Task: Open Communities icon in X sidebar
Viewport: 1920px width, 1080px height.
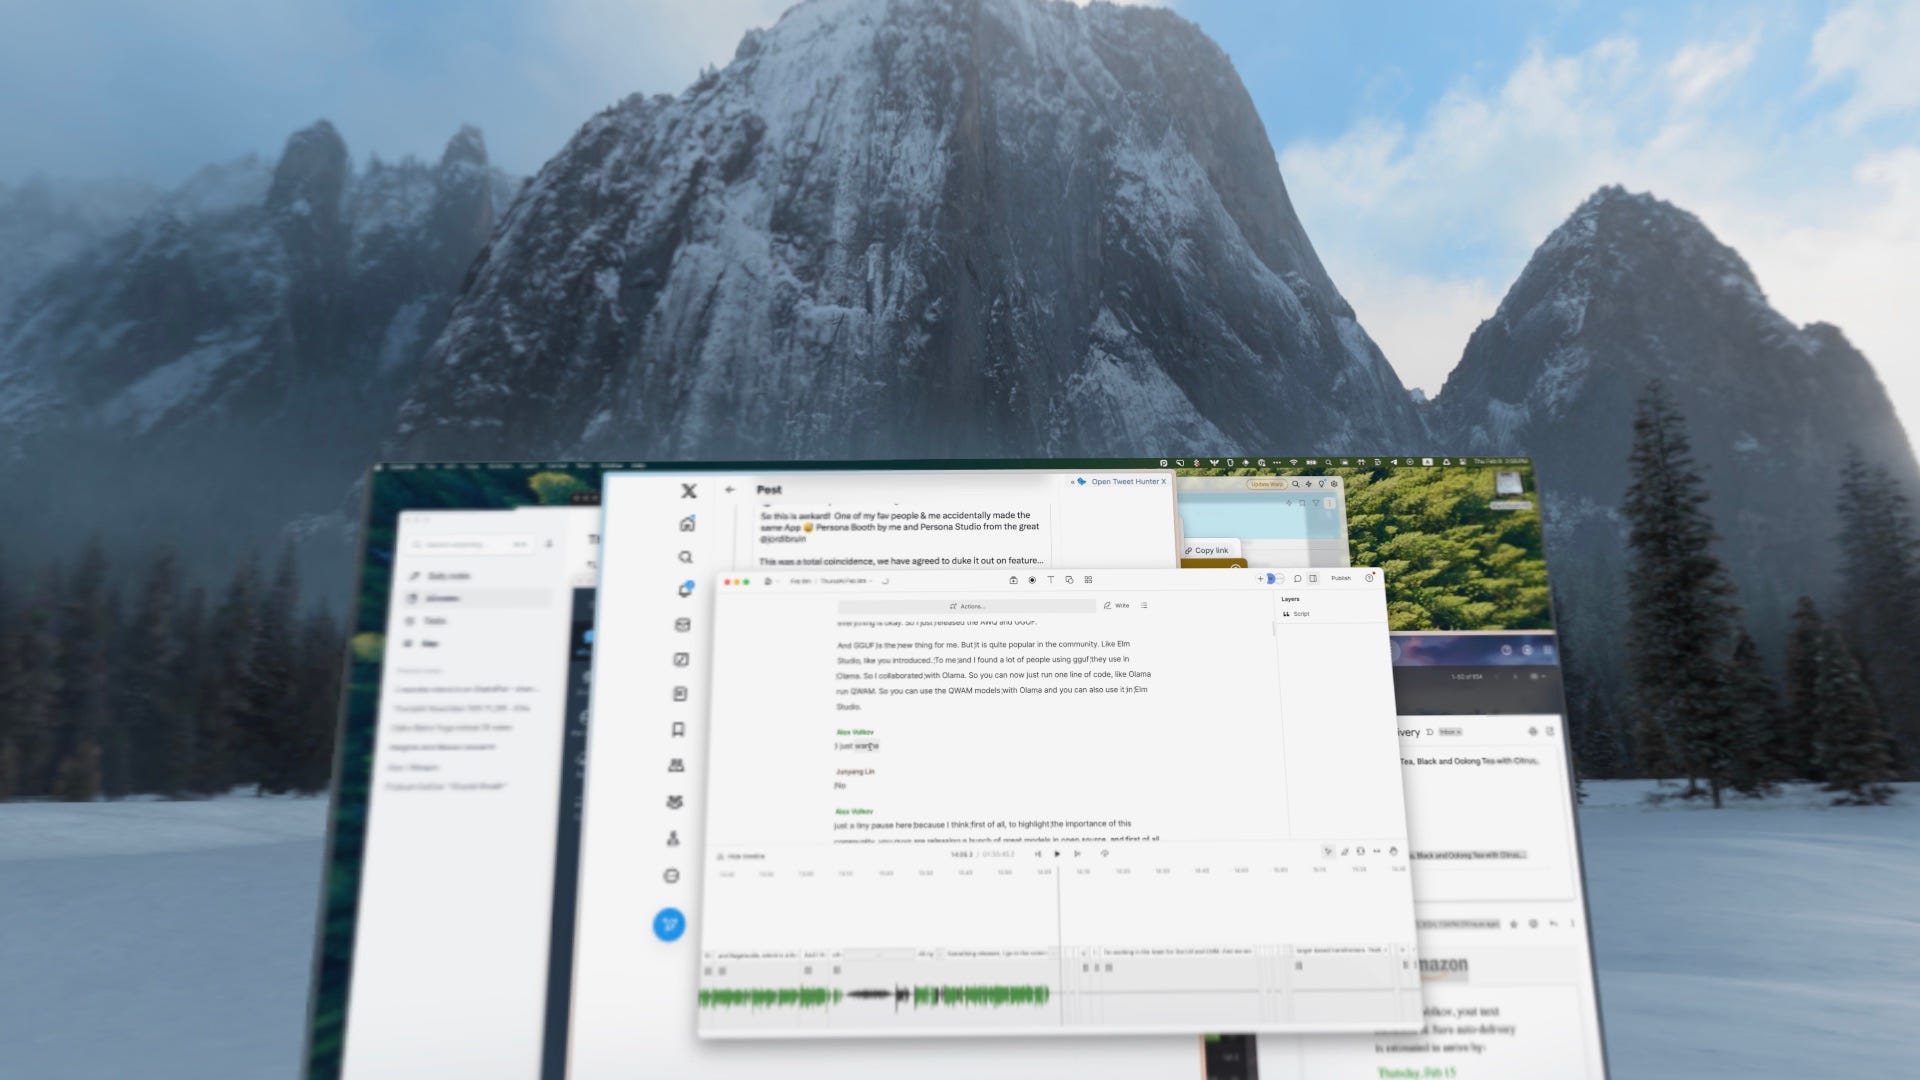Action: click(676, 765)
